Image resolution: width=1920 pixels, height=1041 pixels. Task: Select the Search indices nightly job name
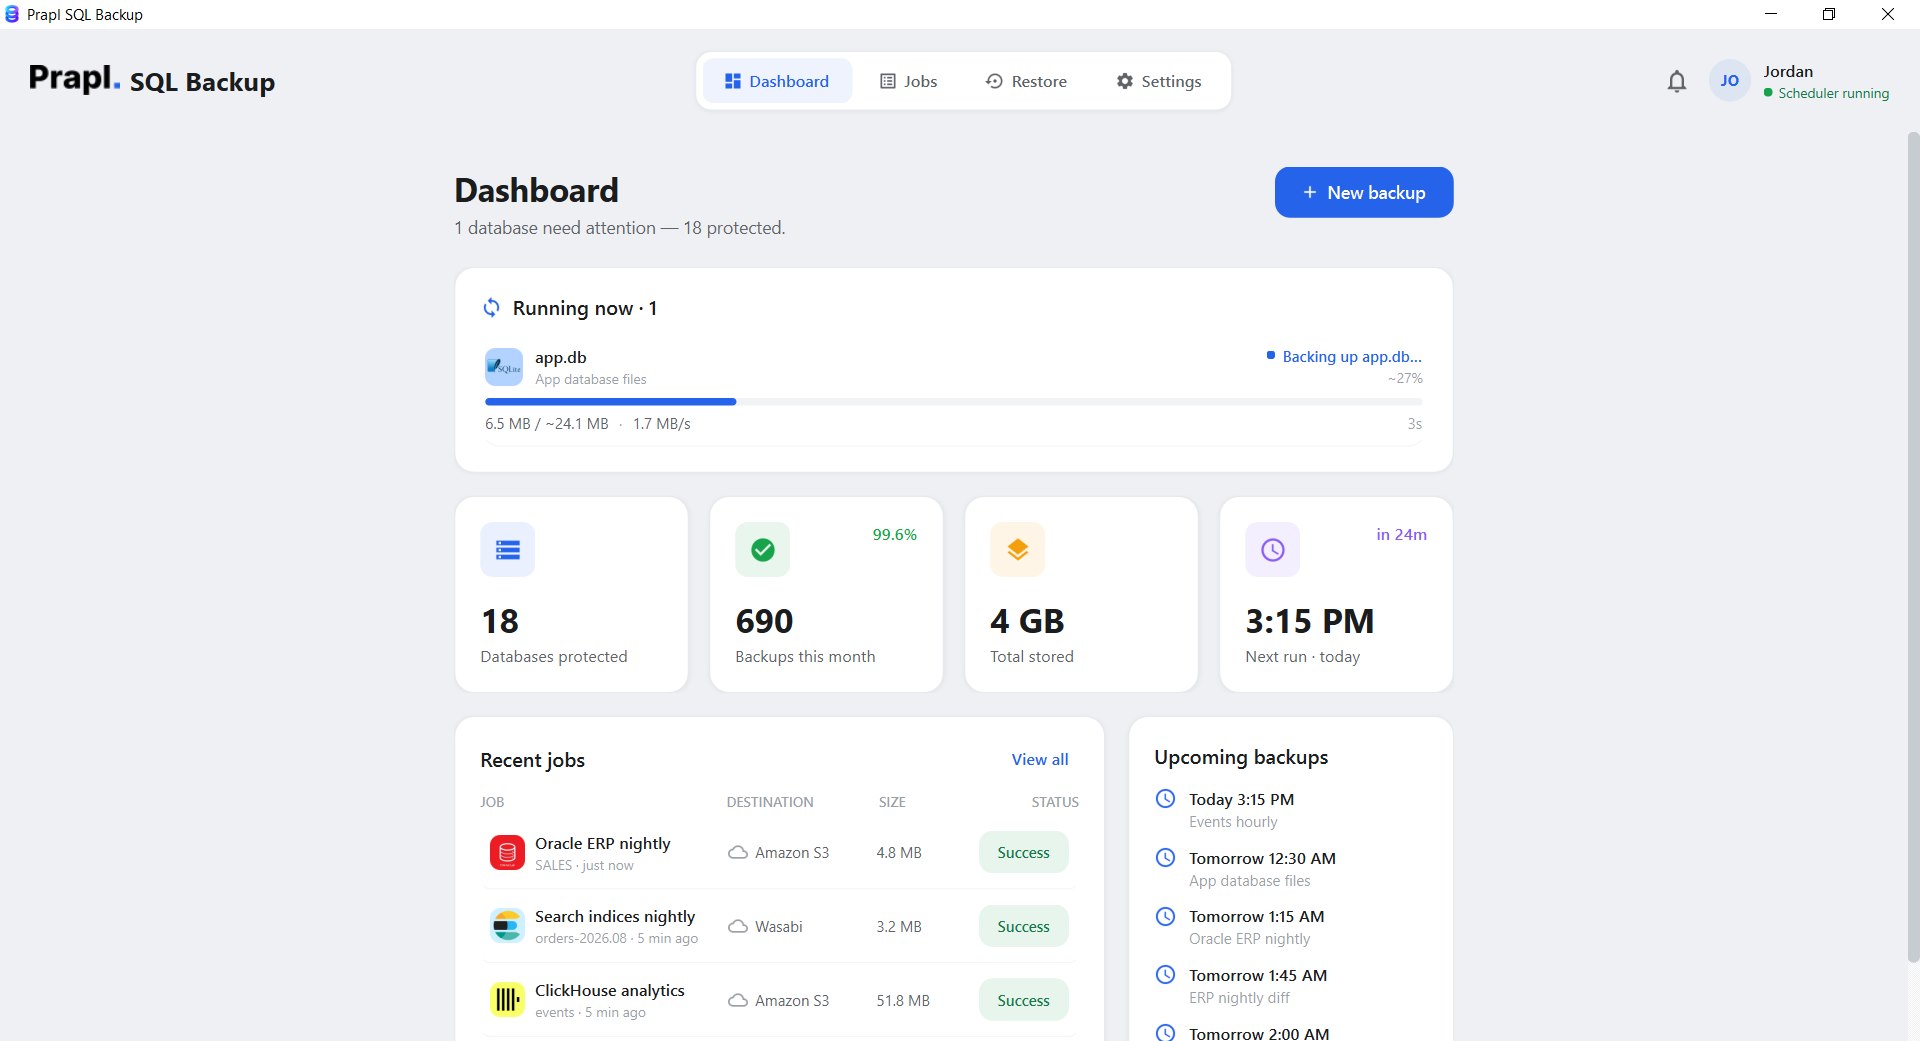coord(615,916)
